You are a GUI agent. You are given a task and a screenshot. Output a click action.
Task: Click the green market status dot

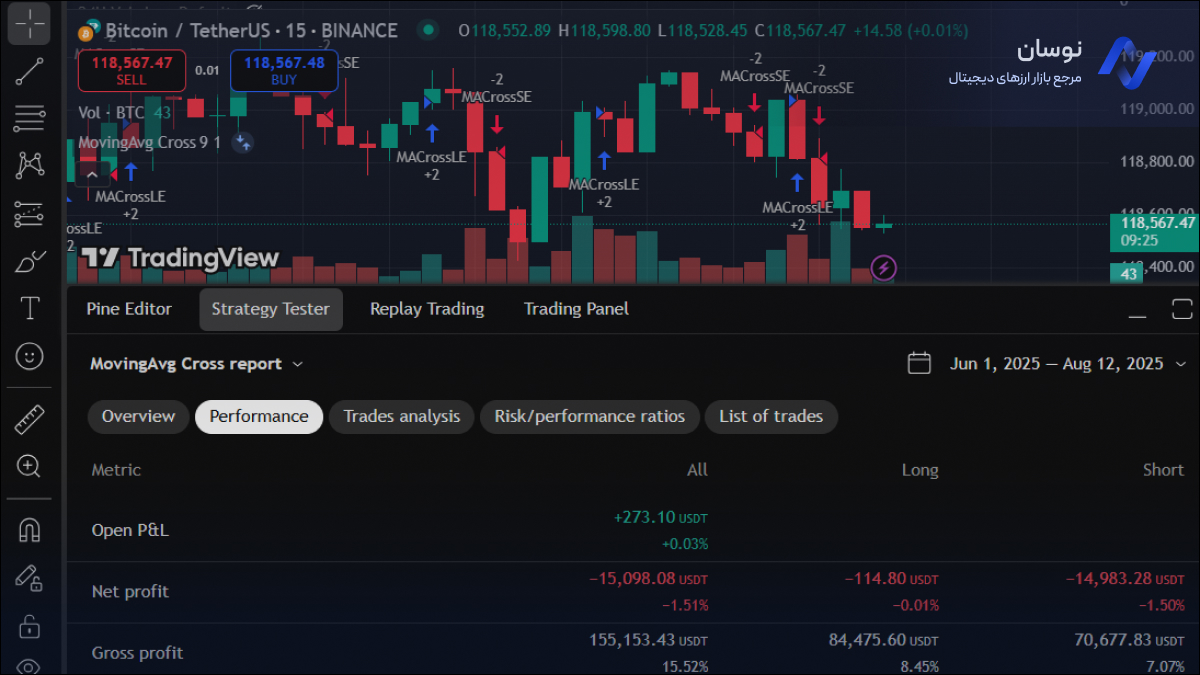tap(428, 30)
